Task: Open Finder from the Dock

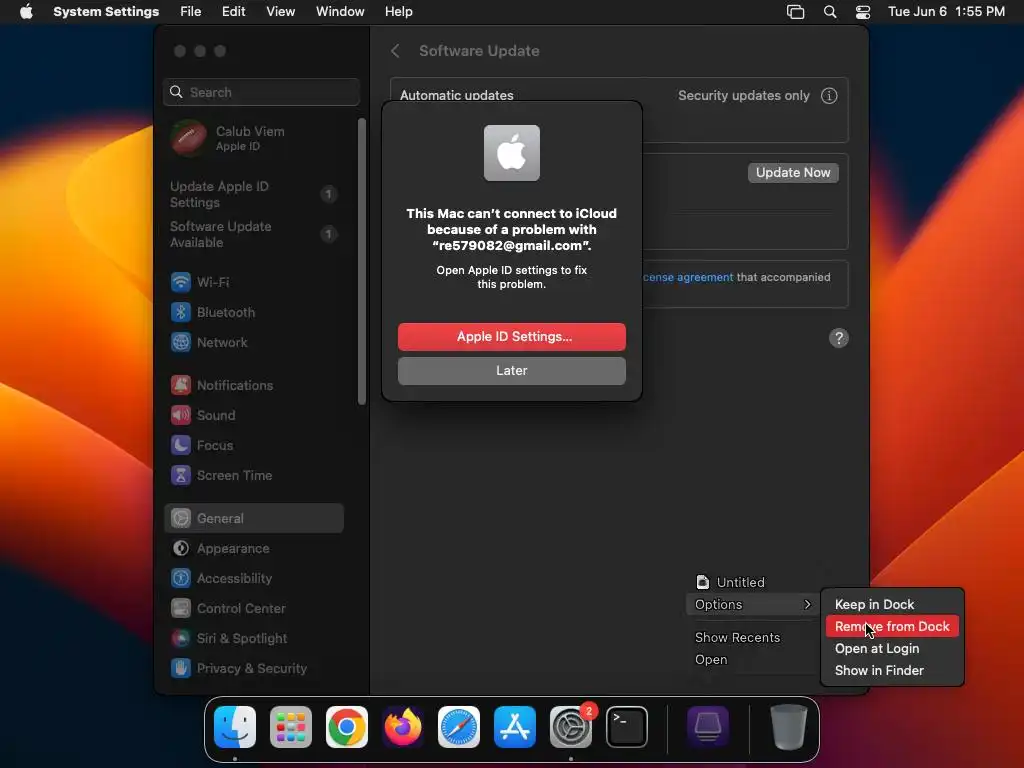Action: click(x=235, y=727)
